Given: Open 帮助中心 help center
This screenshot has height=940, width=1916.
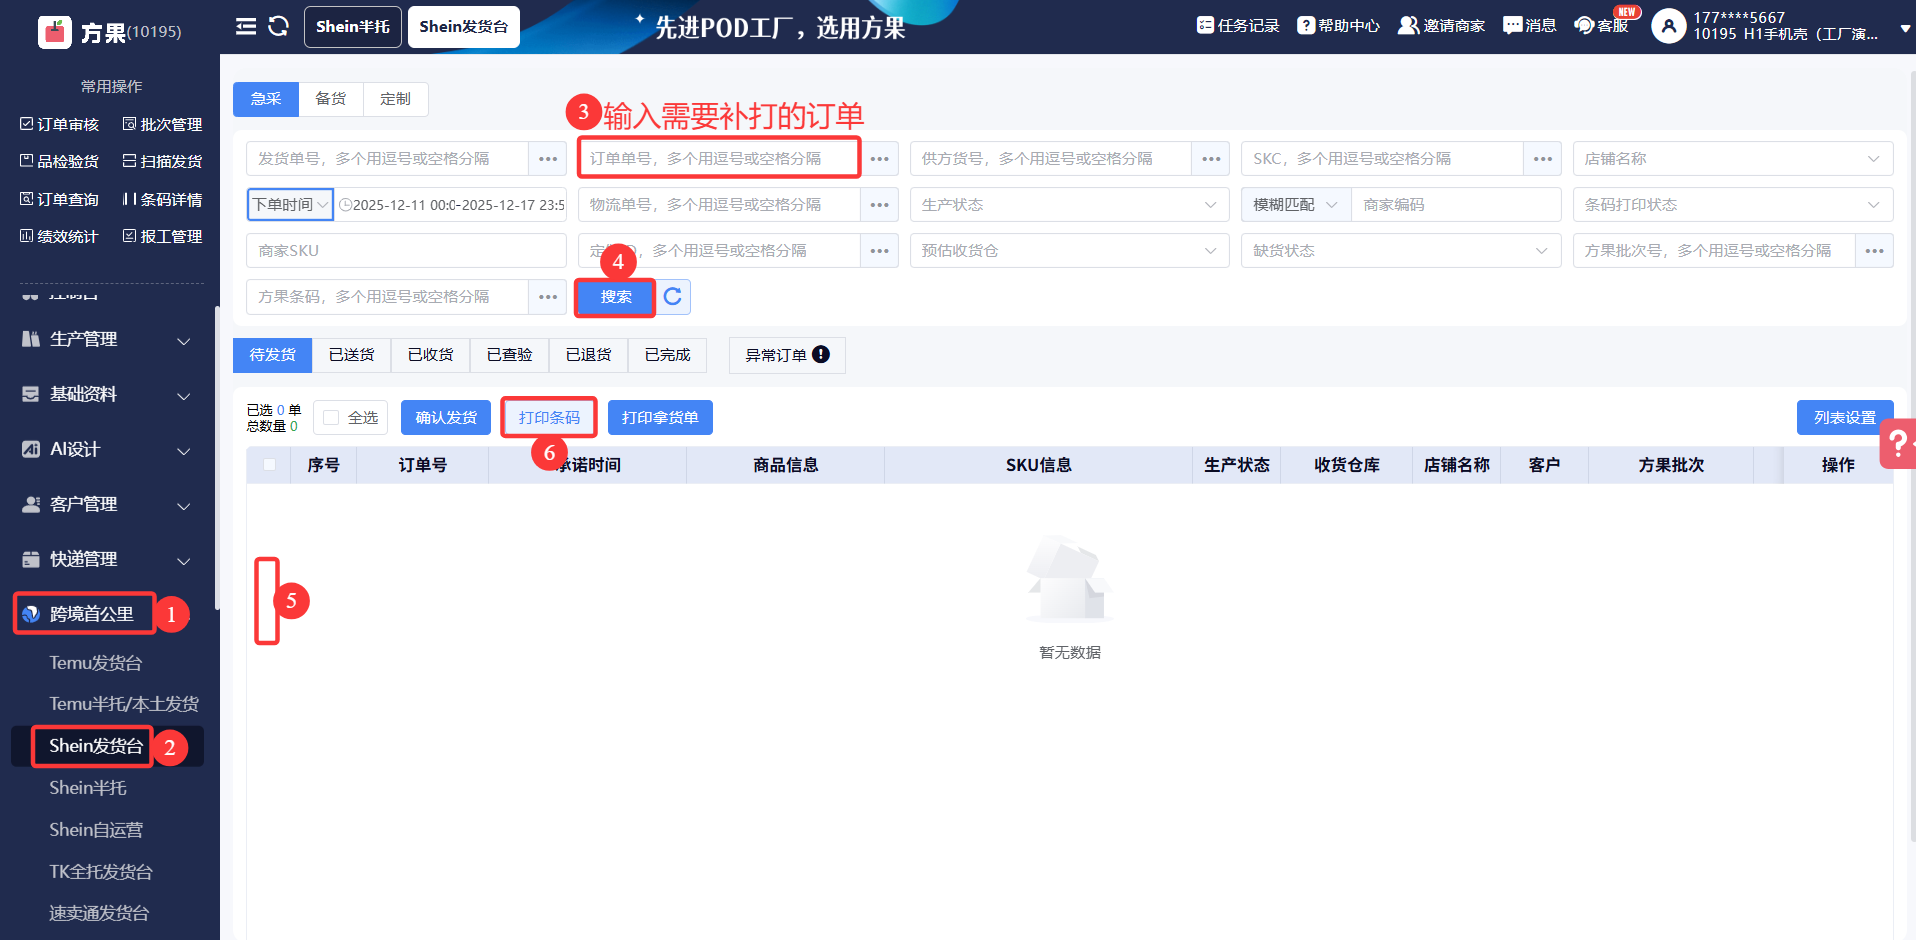Looking at the screenshot, I should point(1338,26).
